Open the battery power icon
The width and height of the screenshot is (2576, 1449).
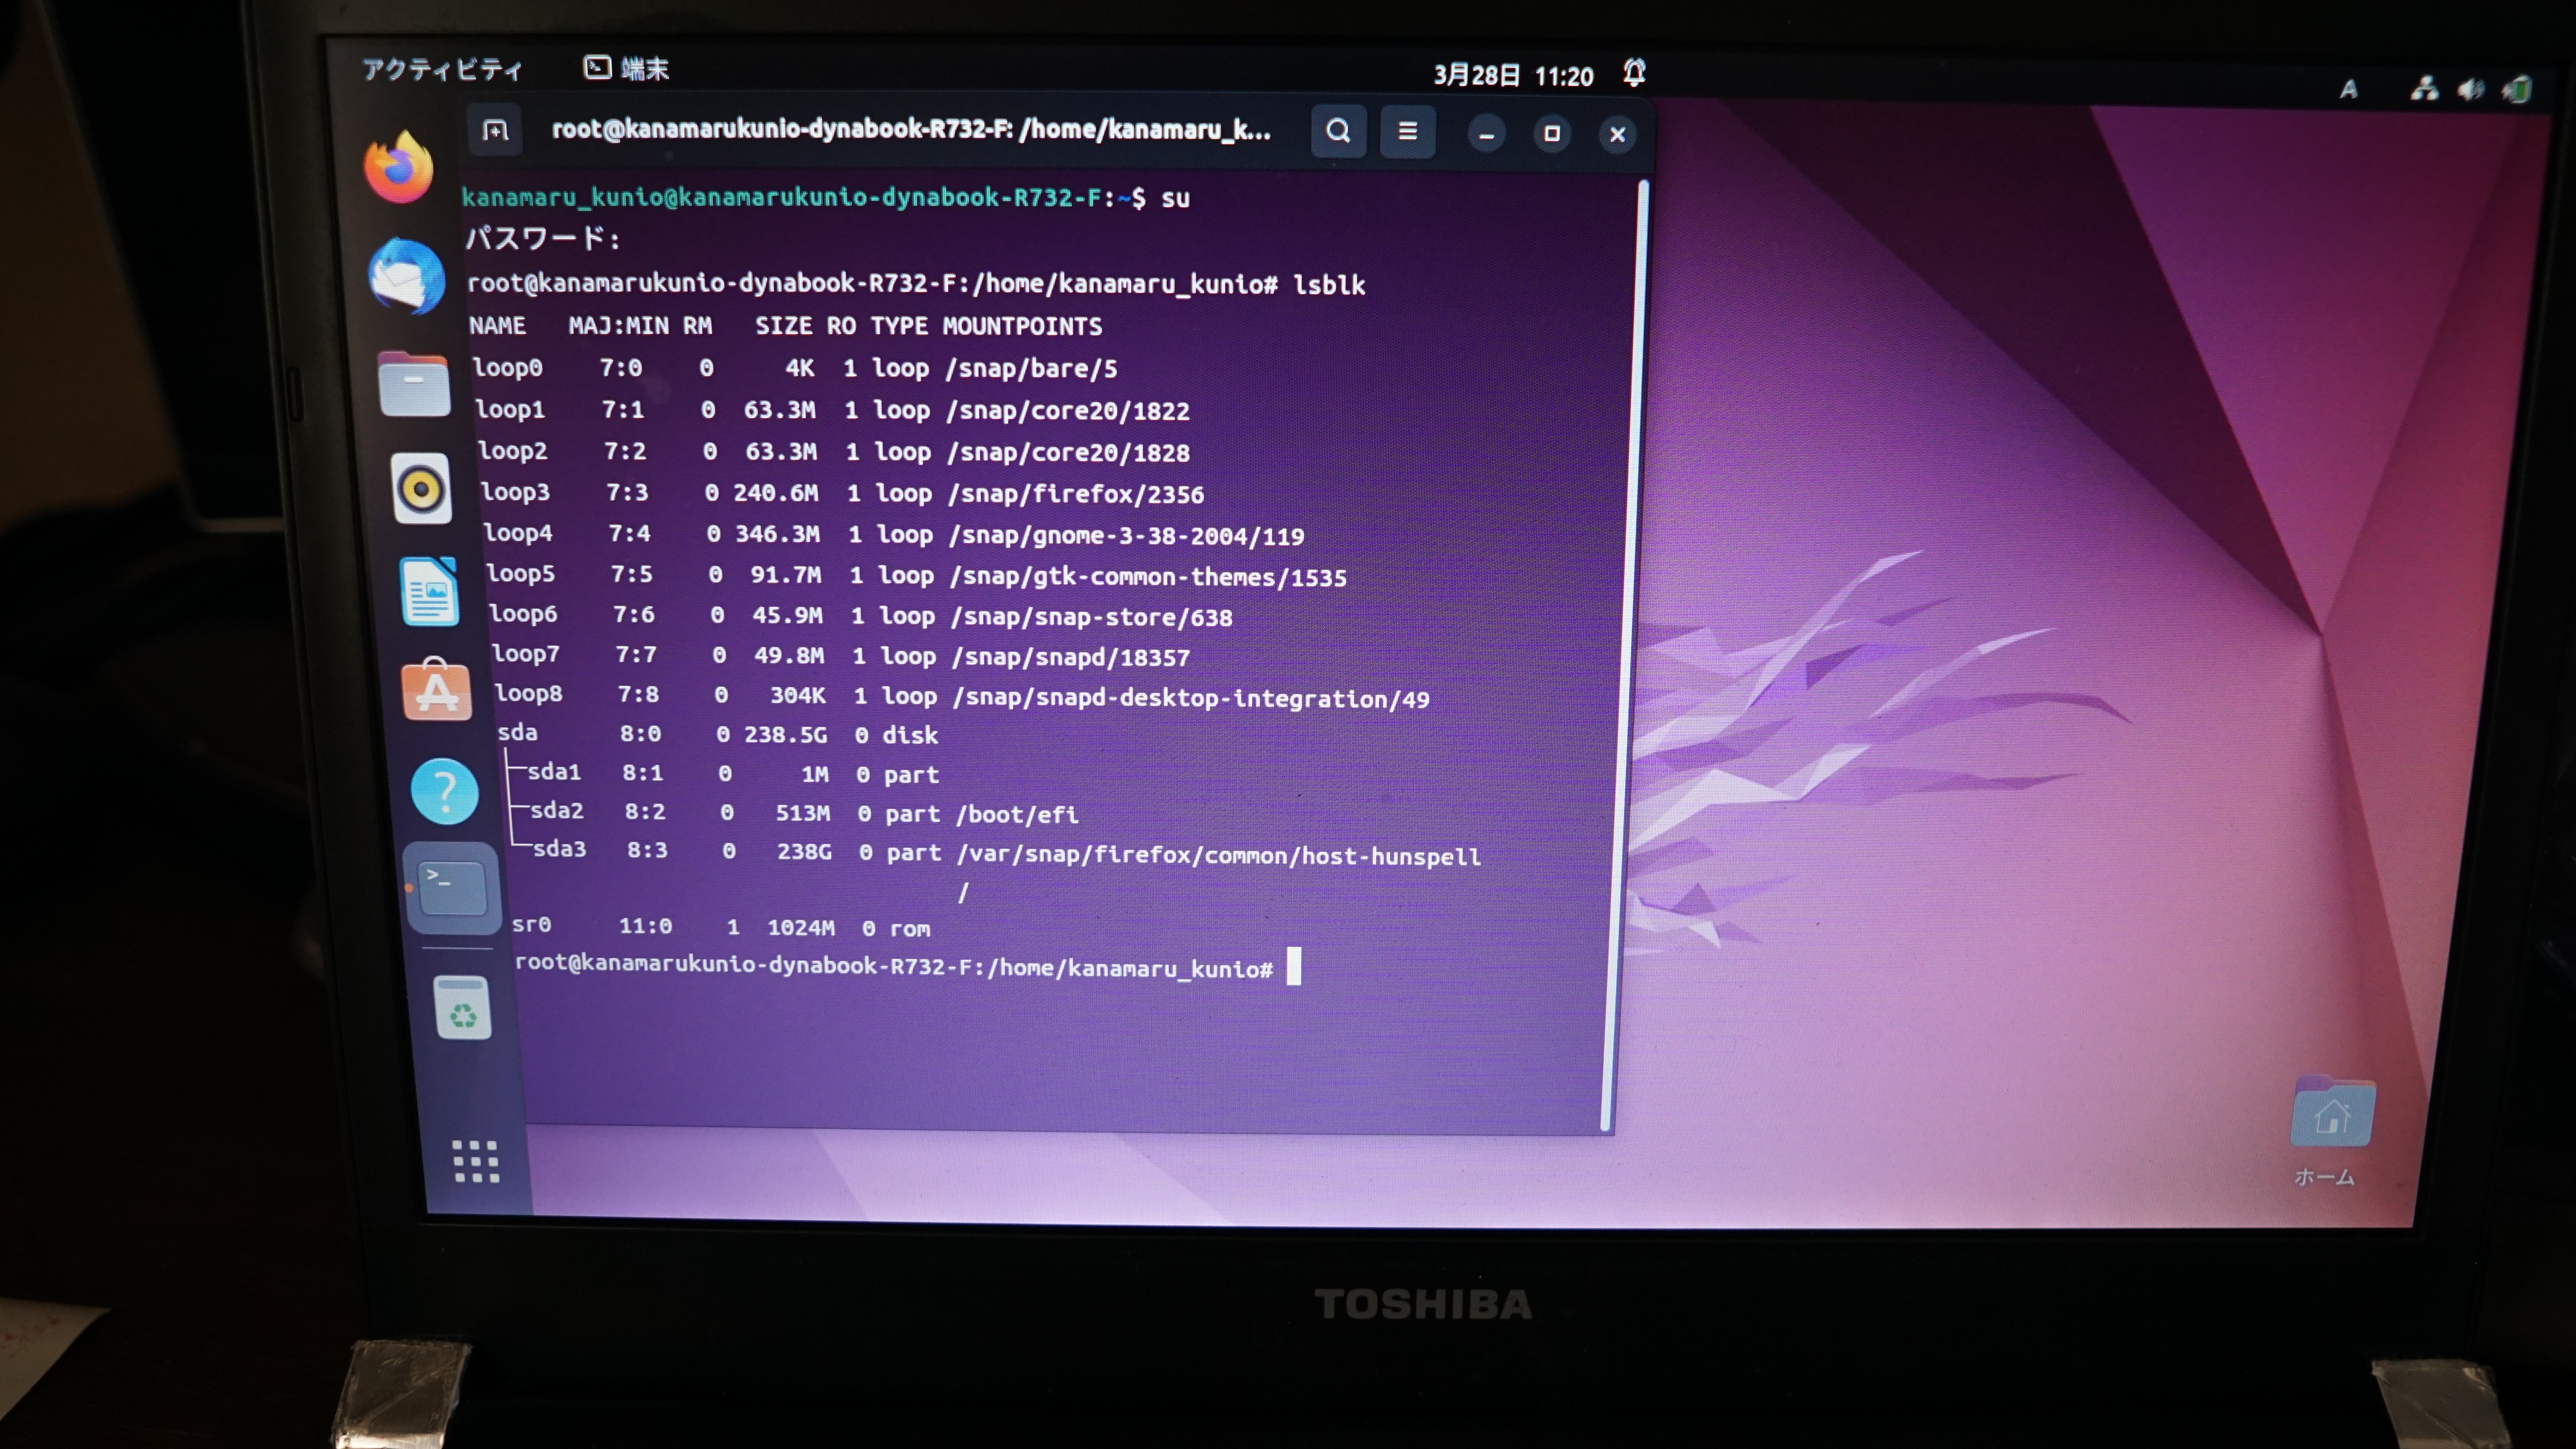[x=2517, y=90]
